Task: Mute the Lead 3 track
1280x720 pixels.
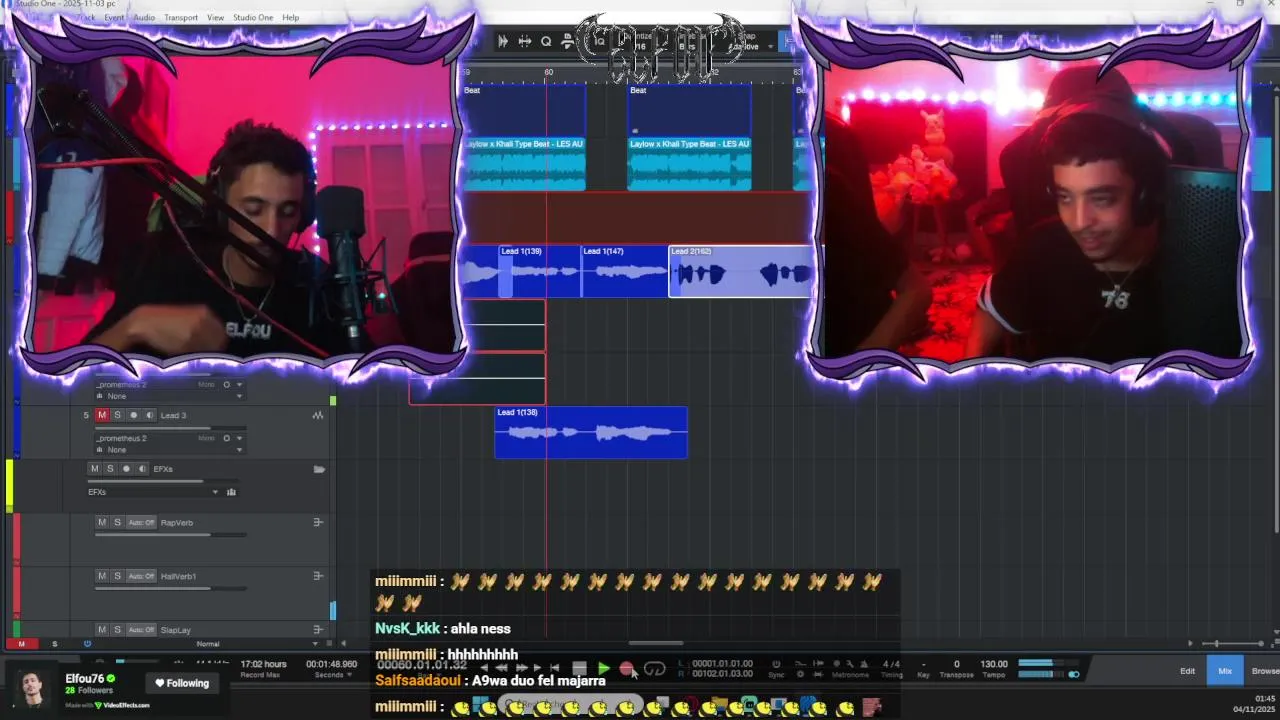Action: tap(101, 415)
